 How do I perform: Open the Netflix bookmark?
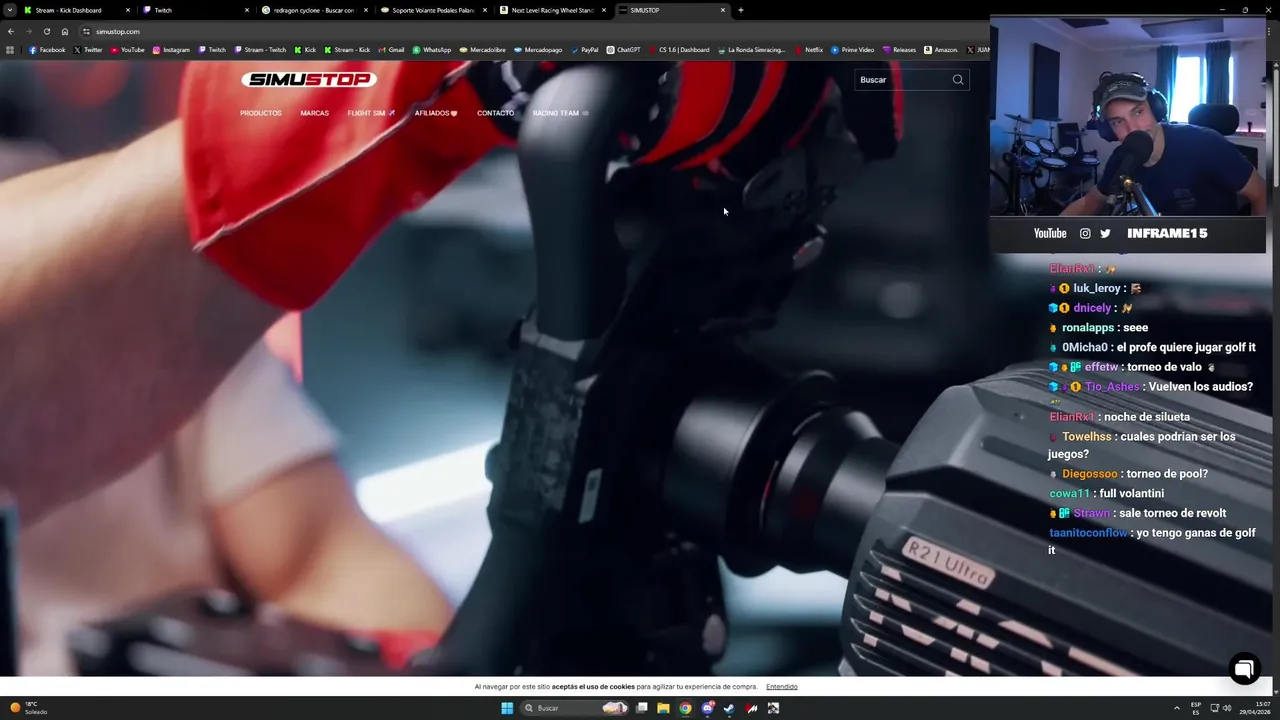808,49
